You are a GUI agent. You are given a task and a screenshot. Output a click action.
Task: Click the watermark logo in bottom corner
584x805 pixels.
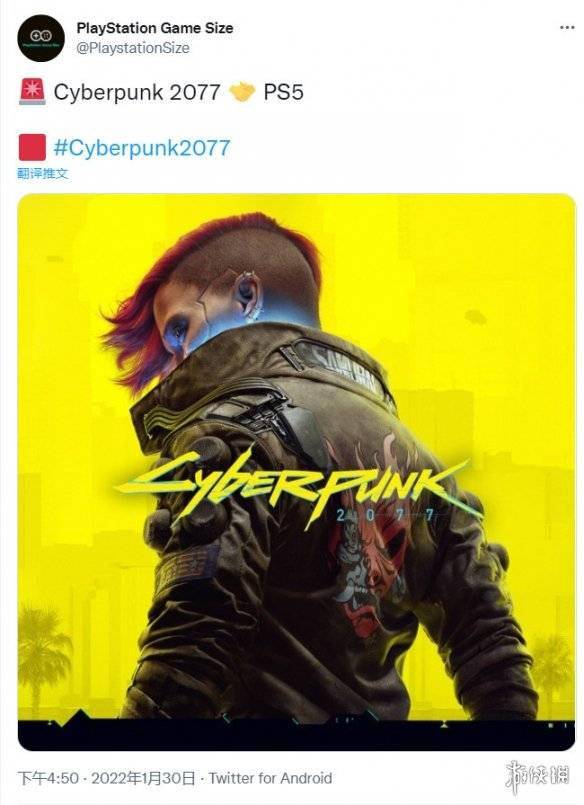pos(537,774)
